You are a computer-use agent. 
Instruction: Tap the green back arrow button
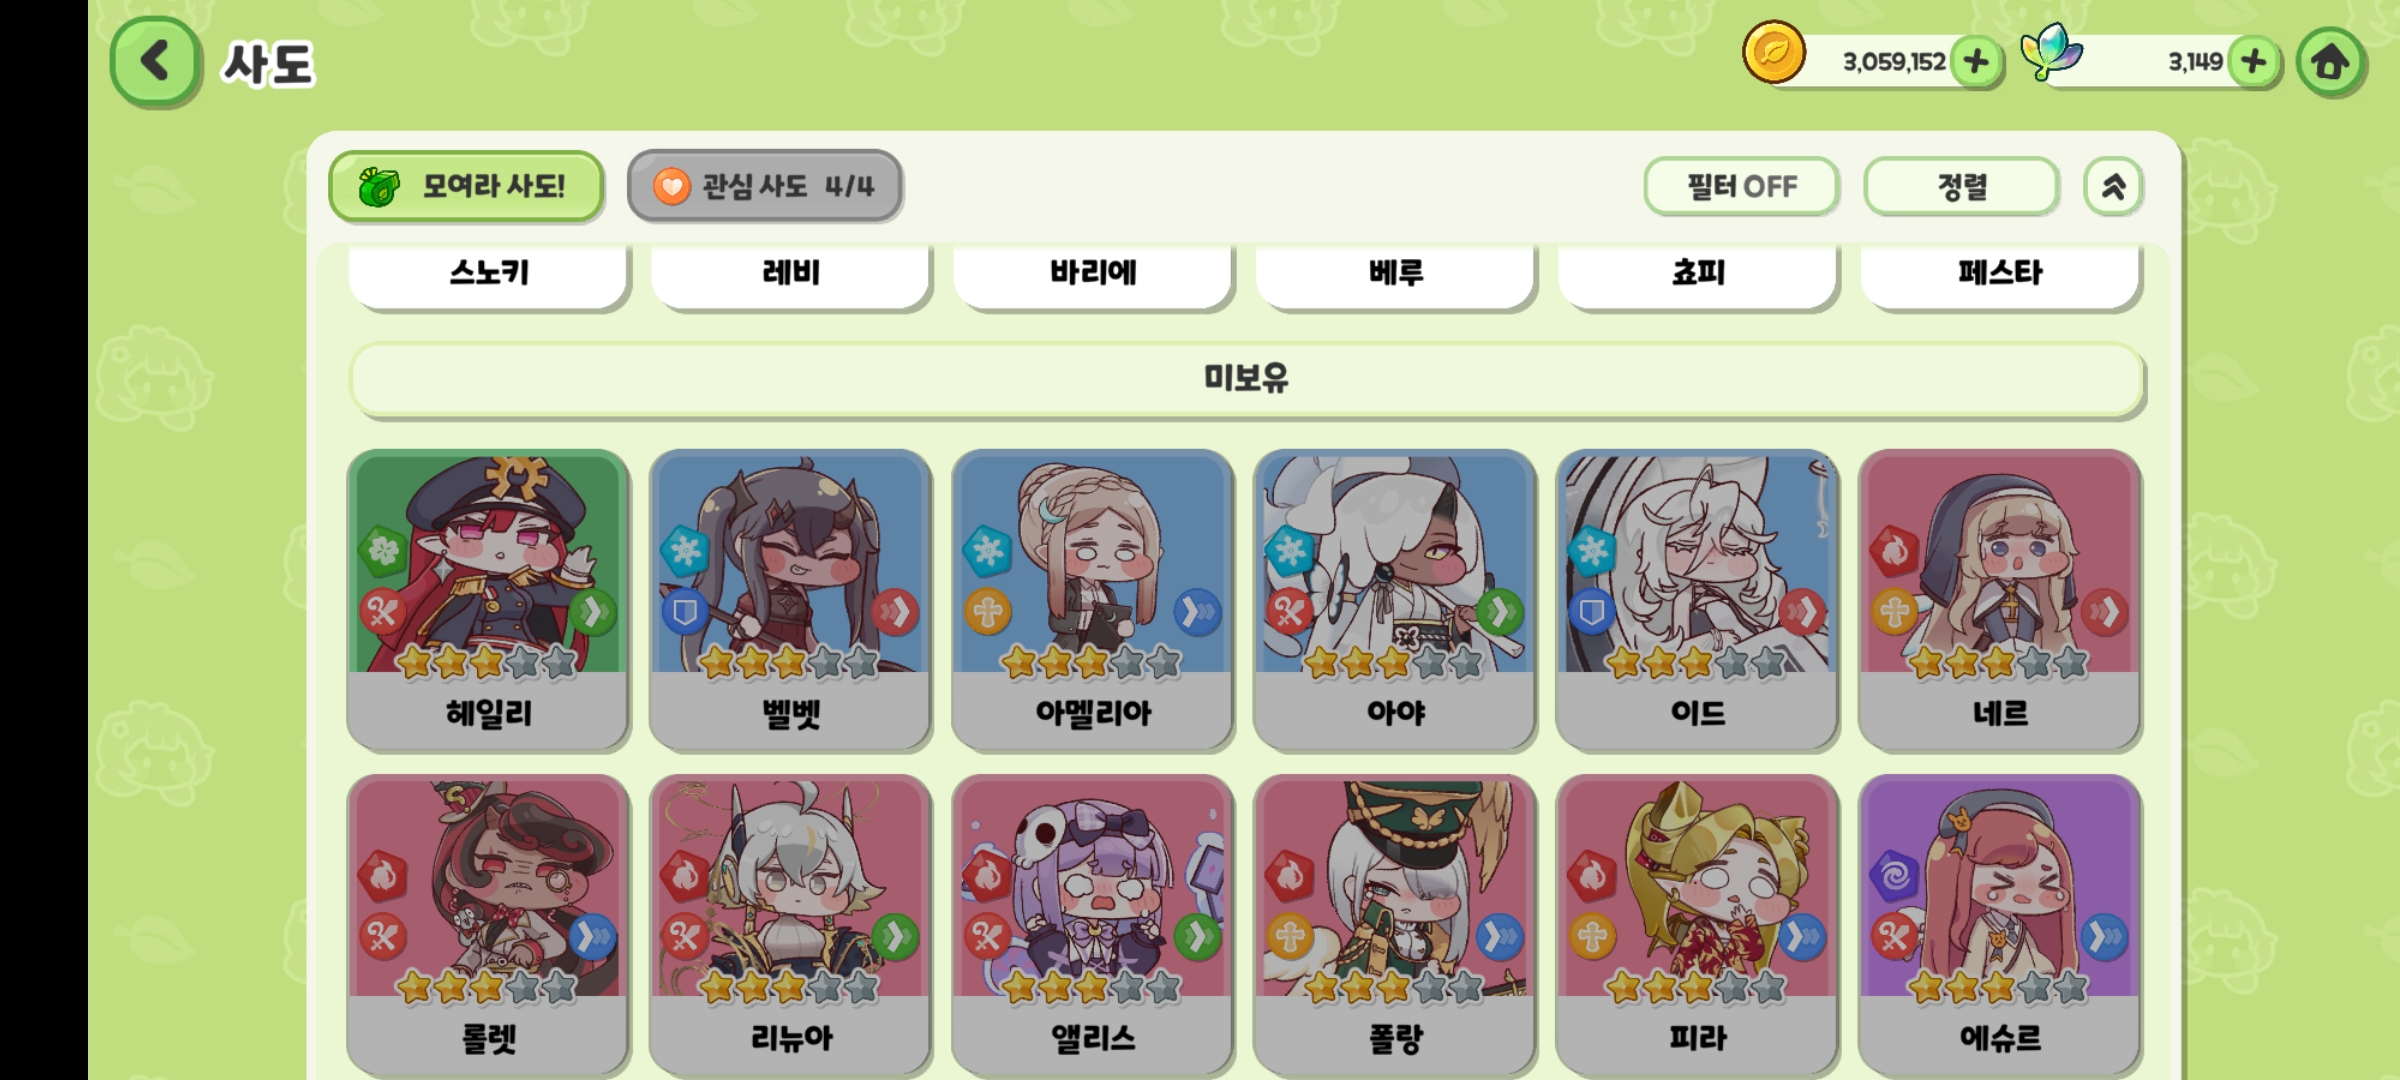click(155, 62)
